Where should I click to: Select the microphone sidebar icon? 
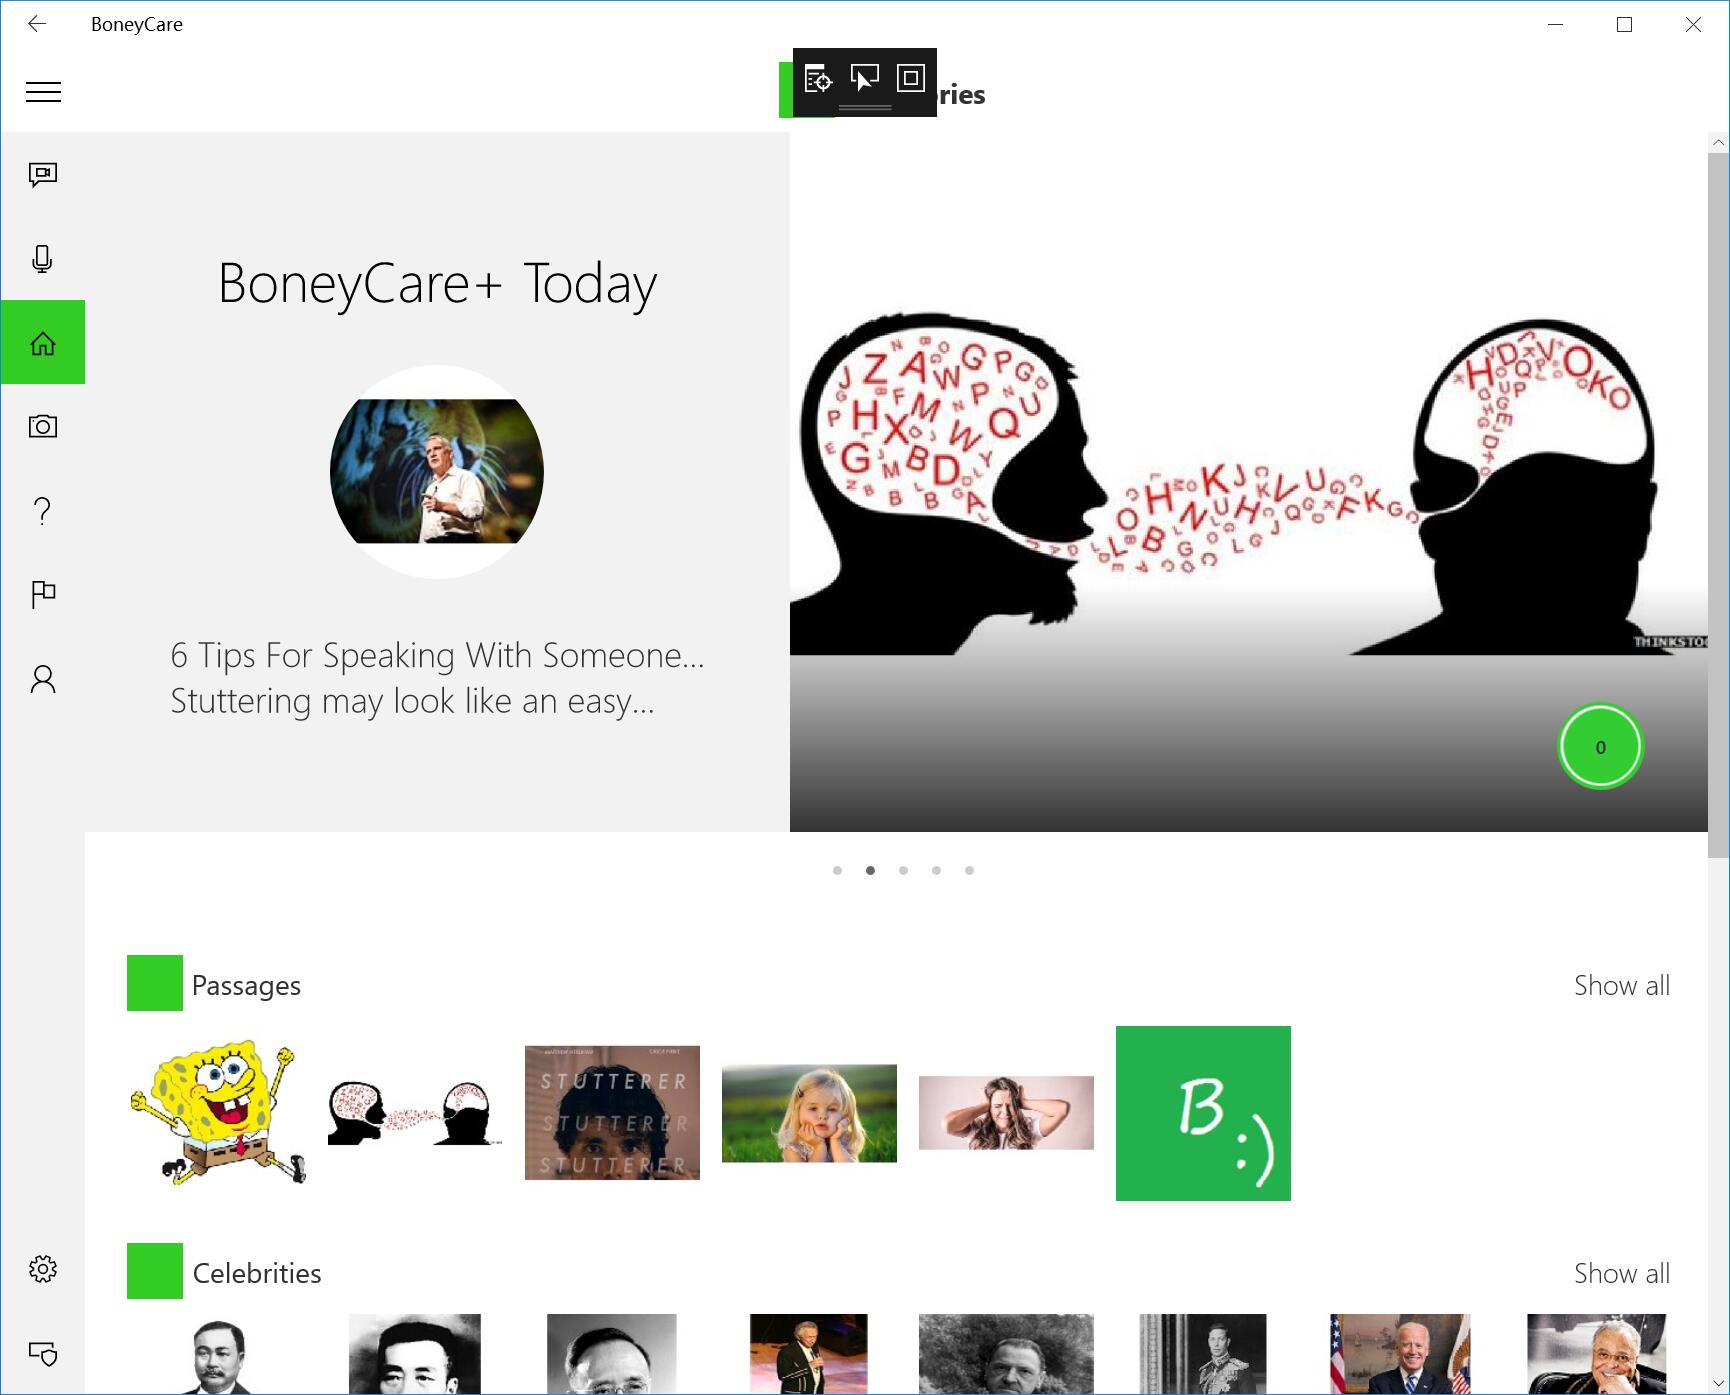(x=43, y=259)
